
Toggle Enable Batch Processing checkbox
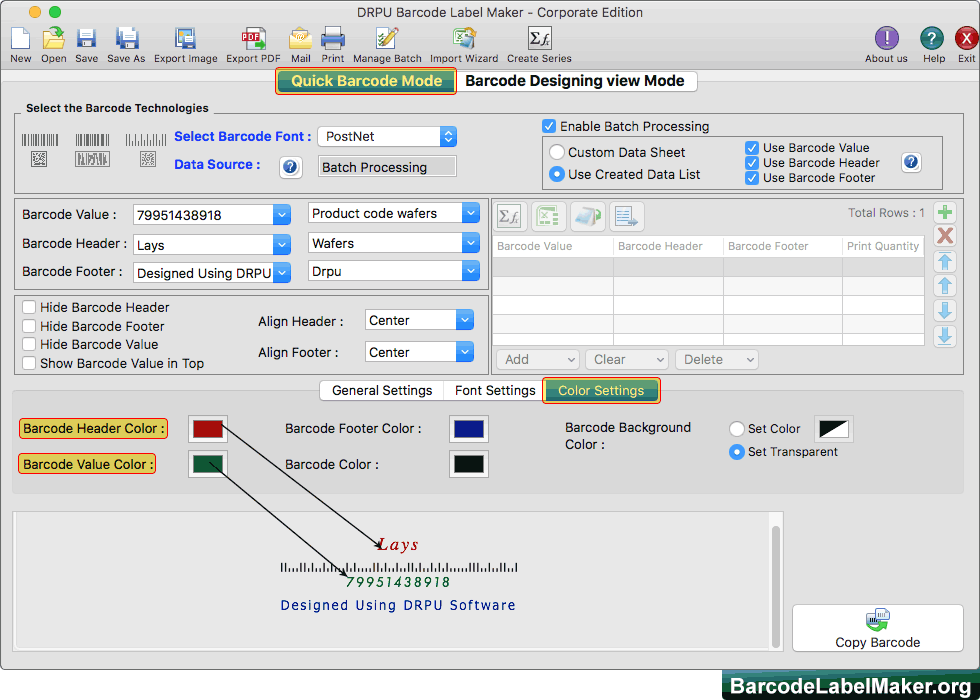tap(549, 126)
